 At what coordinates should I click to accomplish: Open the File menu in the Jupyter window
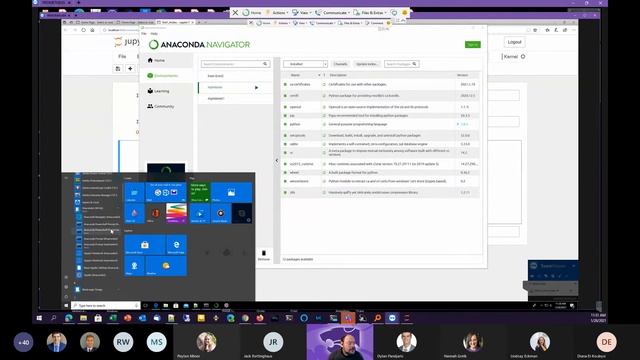(122, 56)
